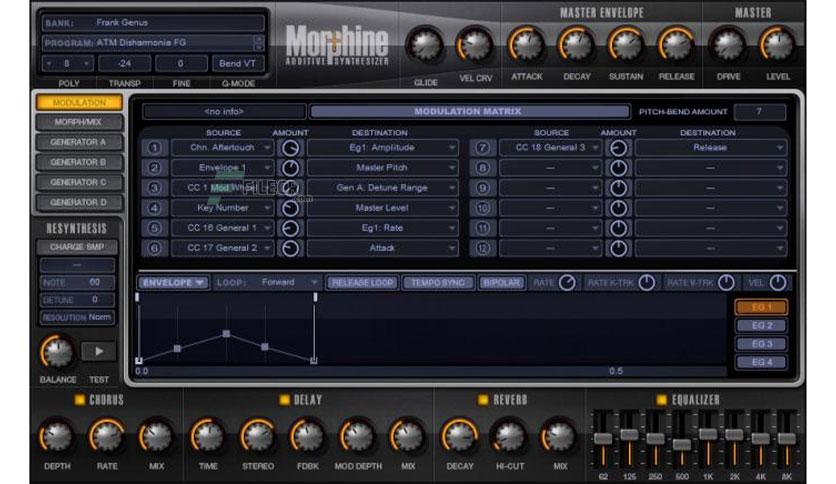
Task: Toggle the Chorus effect on/off LED
Action: click(x=79, y=400)
